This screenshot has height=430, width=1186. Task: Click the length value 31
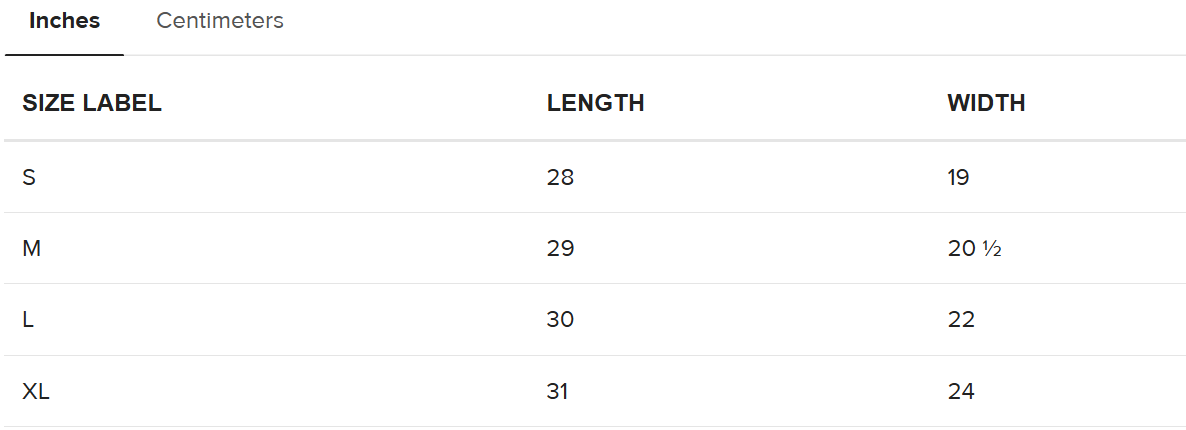[x=557, y=391]
